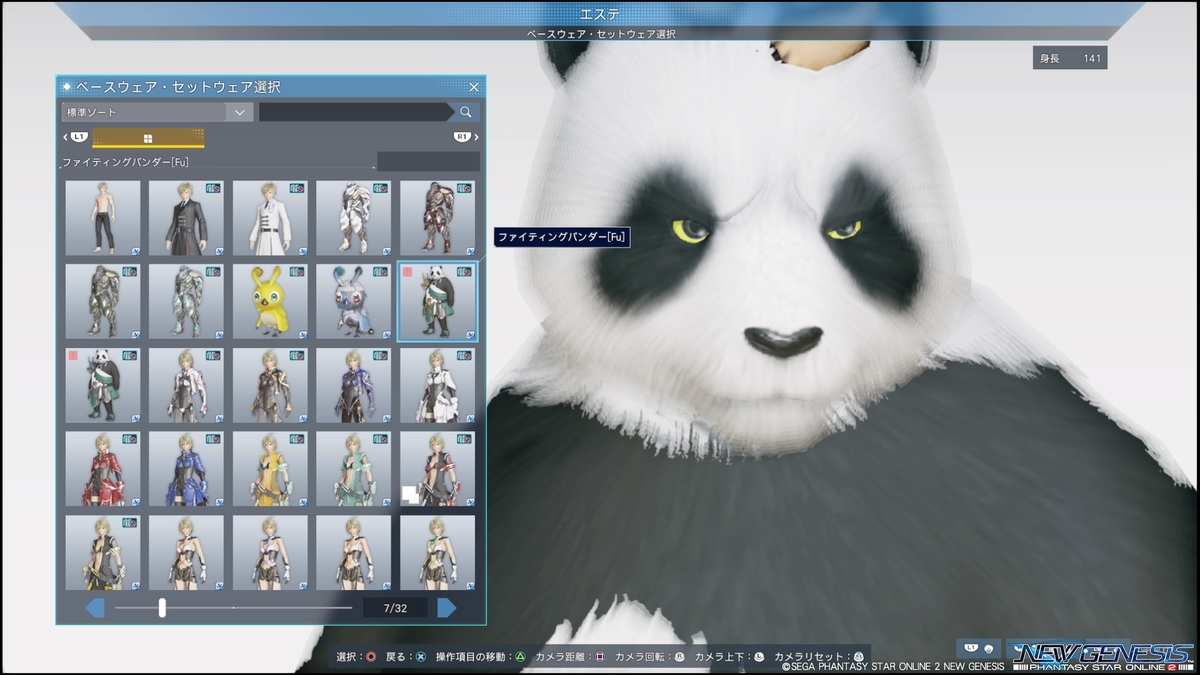
Task: Click the エステ title at top
Action: 600,13
